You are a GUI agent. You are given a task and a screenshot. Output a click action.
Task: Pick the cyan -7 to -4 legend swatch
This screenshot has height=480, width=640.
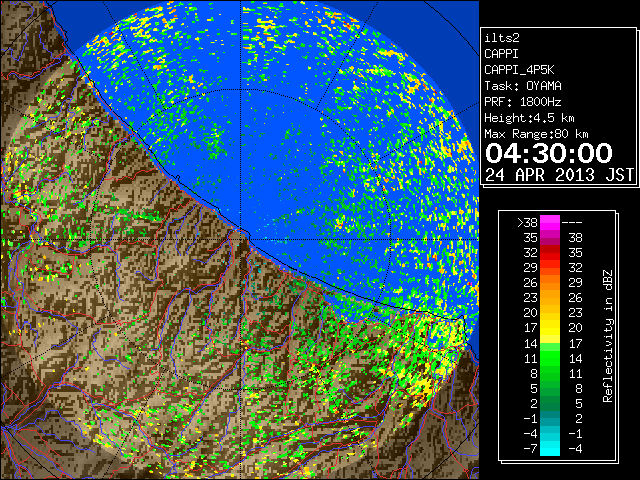(550, 448)
